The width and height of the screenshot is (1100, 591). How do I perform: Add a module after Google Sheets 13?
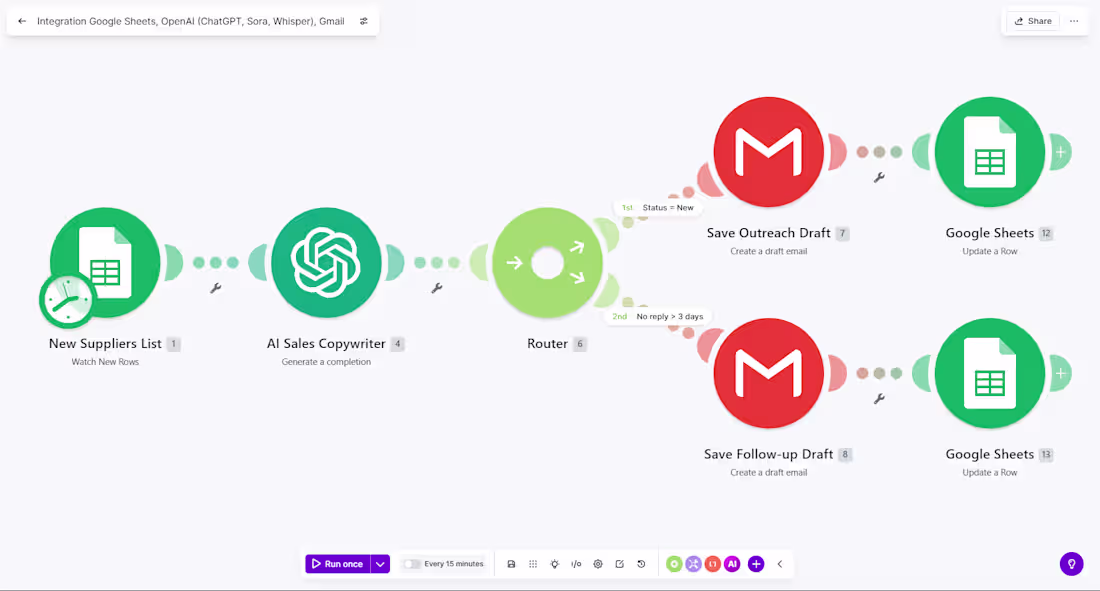pos(1061,373)
